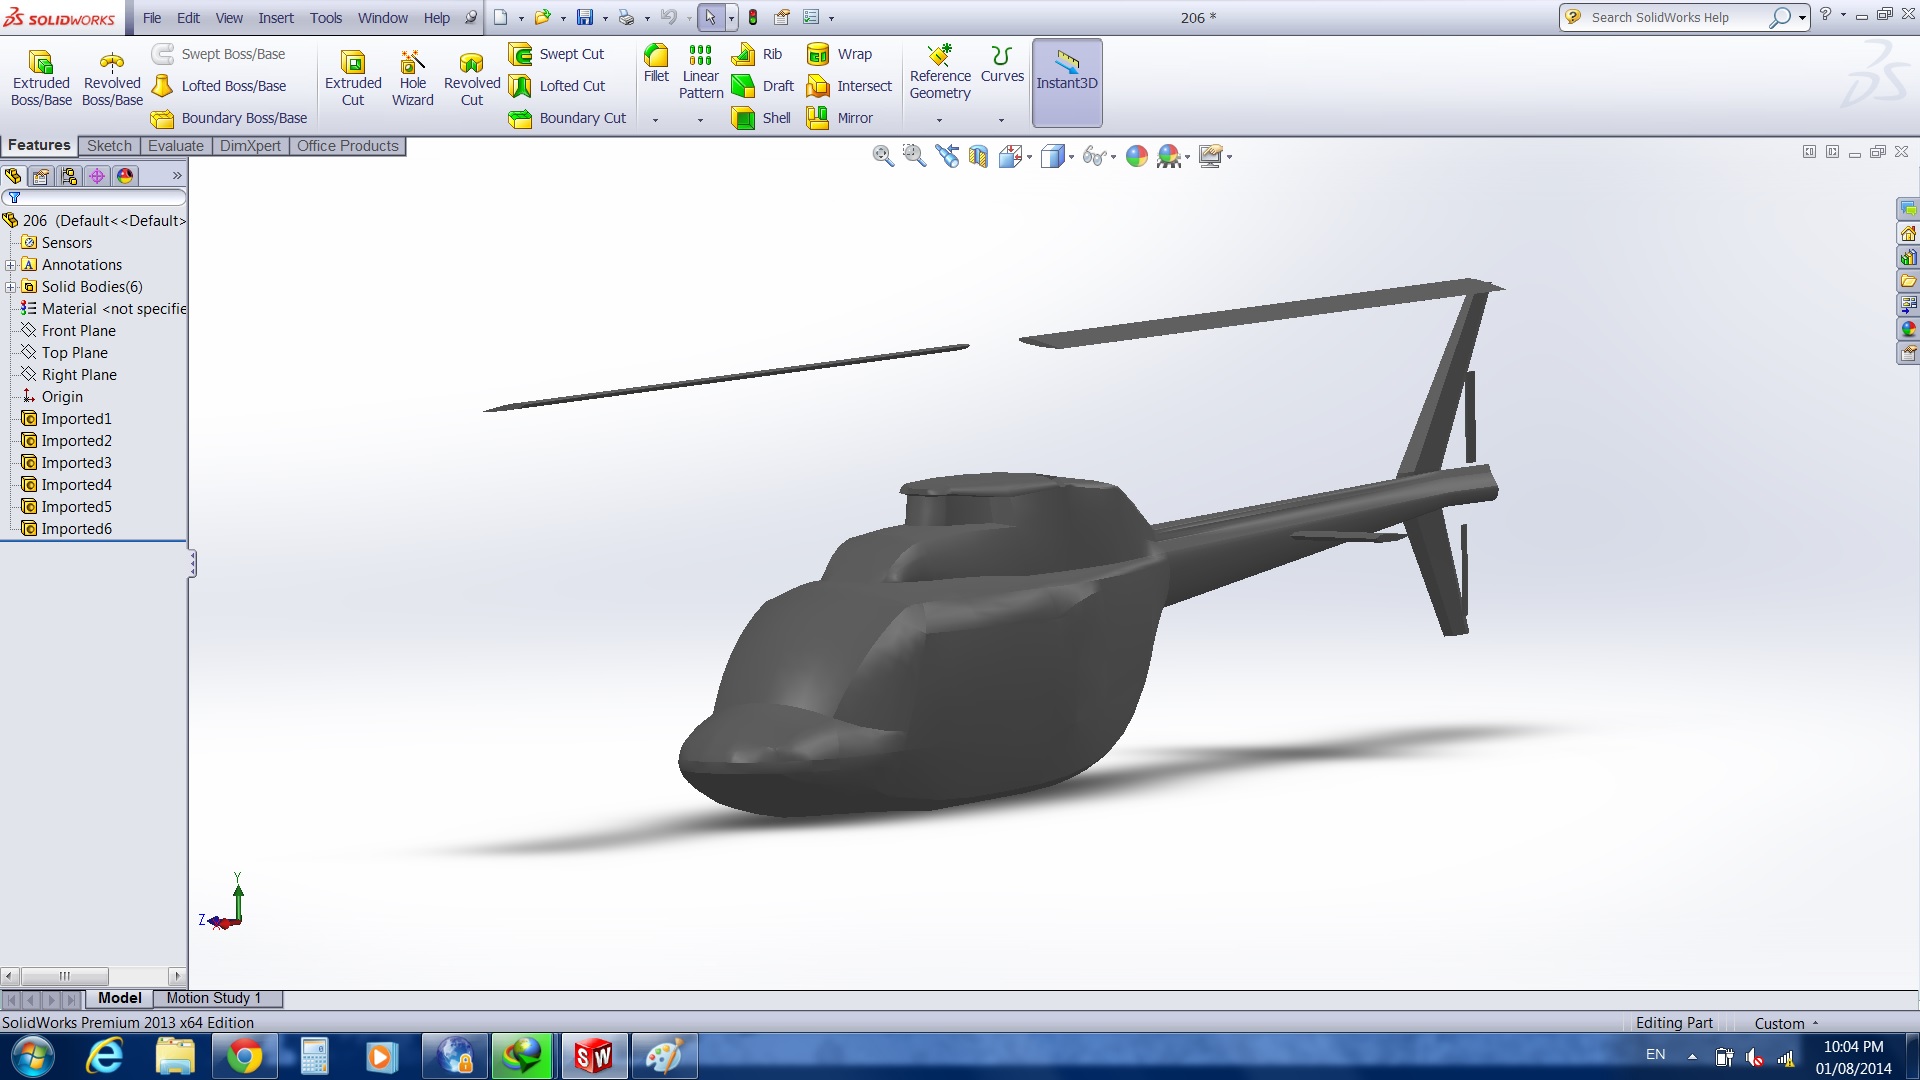The height and width of the screenshot is (1080, 1920).
Task: Click the Lofted Boss/Base tool
Action: click(219, 86)
